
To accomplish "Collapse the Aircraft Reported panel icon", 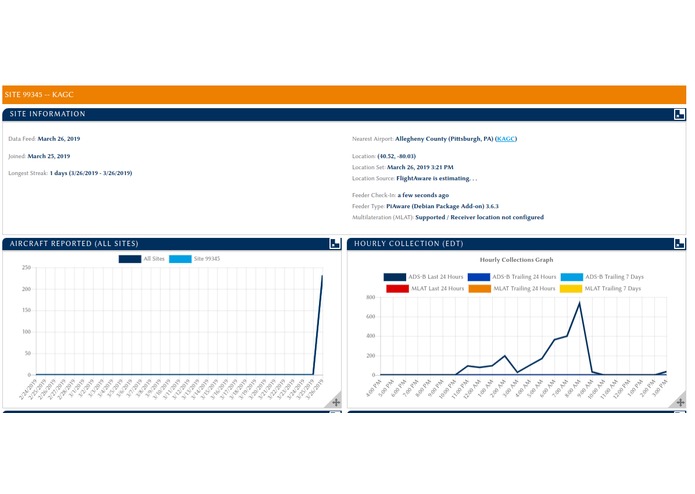I will [x=335, y=244].
